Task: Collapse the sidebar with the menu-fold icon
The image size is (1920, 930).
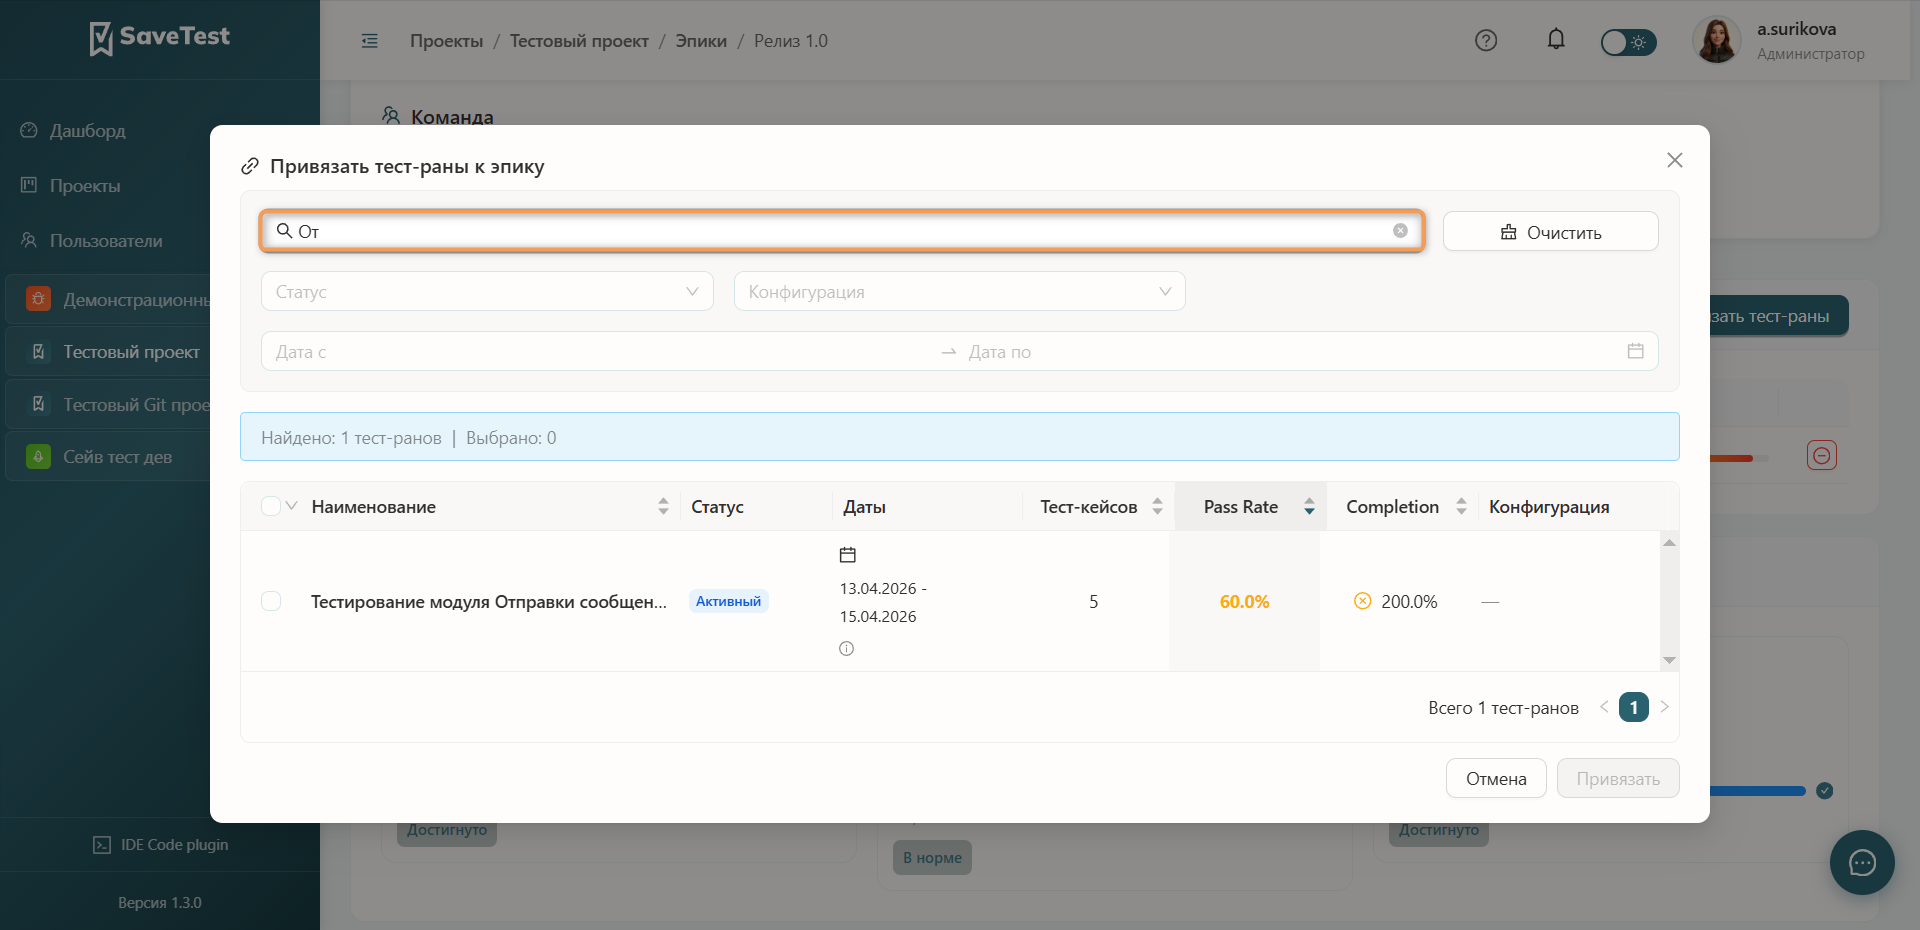Action: tap(370, 41)
